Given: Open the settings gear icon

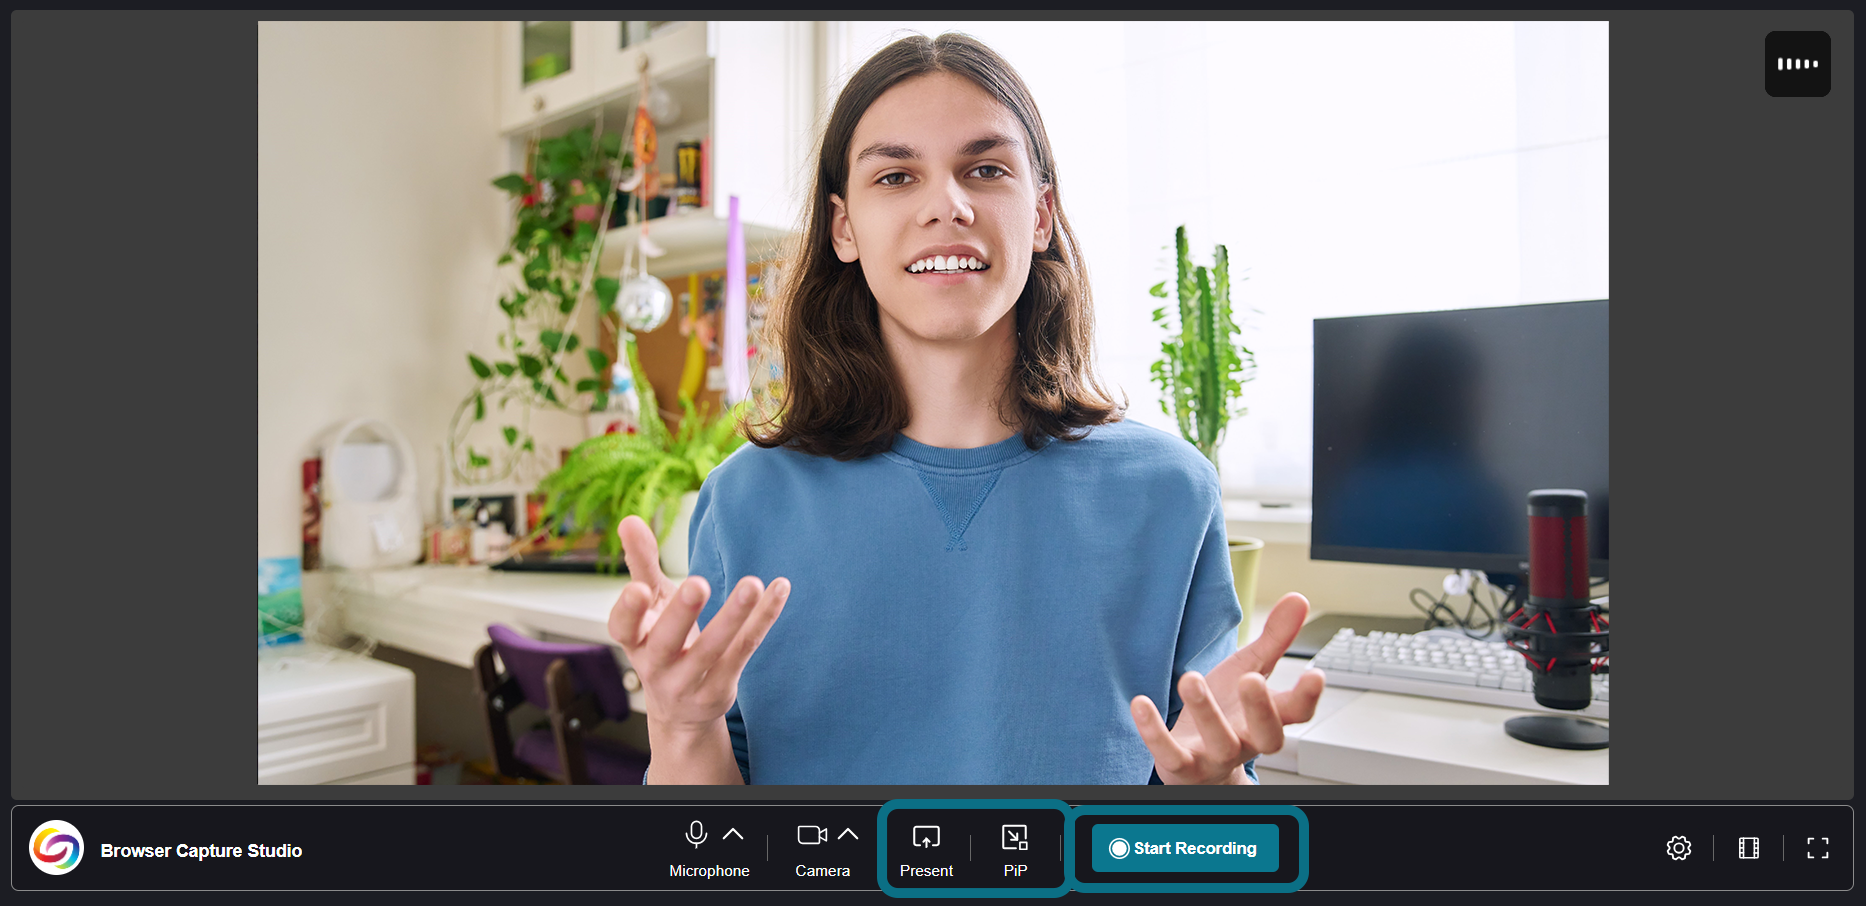Looking at the screenshot, I should pos(1679,848).
